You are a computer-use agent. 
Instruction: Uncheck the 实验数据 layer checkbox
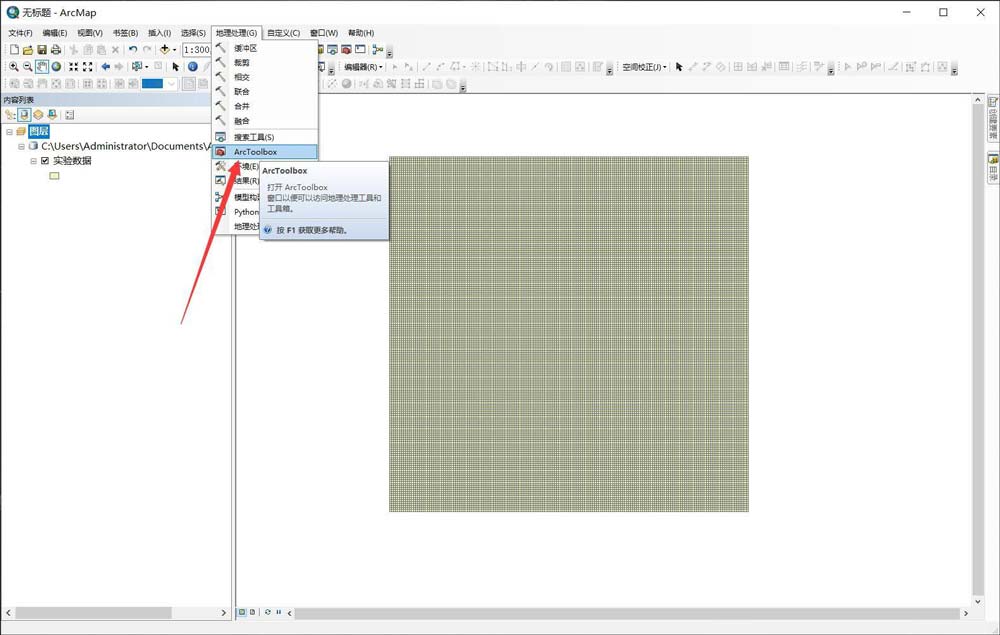(x=45, y=161)
